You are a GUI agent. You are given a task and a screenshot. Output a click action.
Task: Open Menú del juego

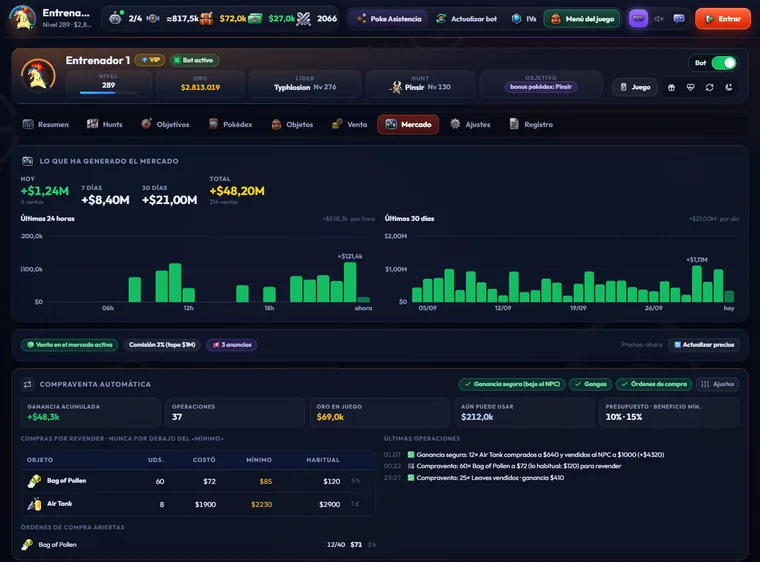point(582,19)
